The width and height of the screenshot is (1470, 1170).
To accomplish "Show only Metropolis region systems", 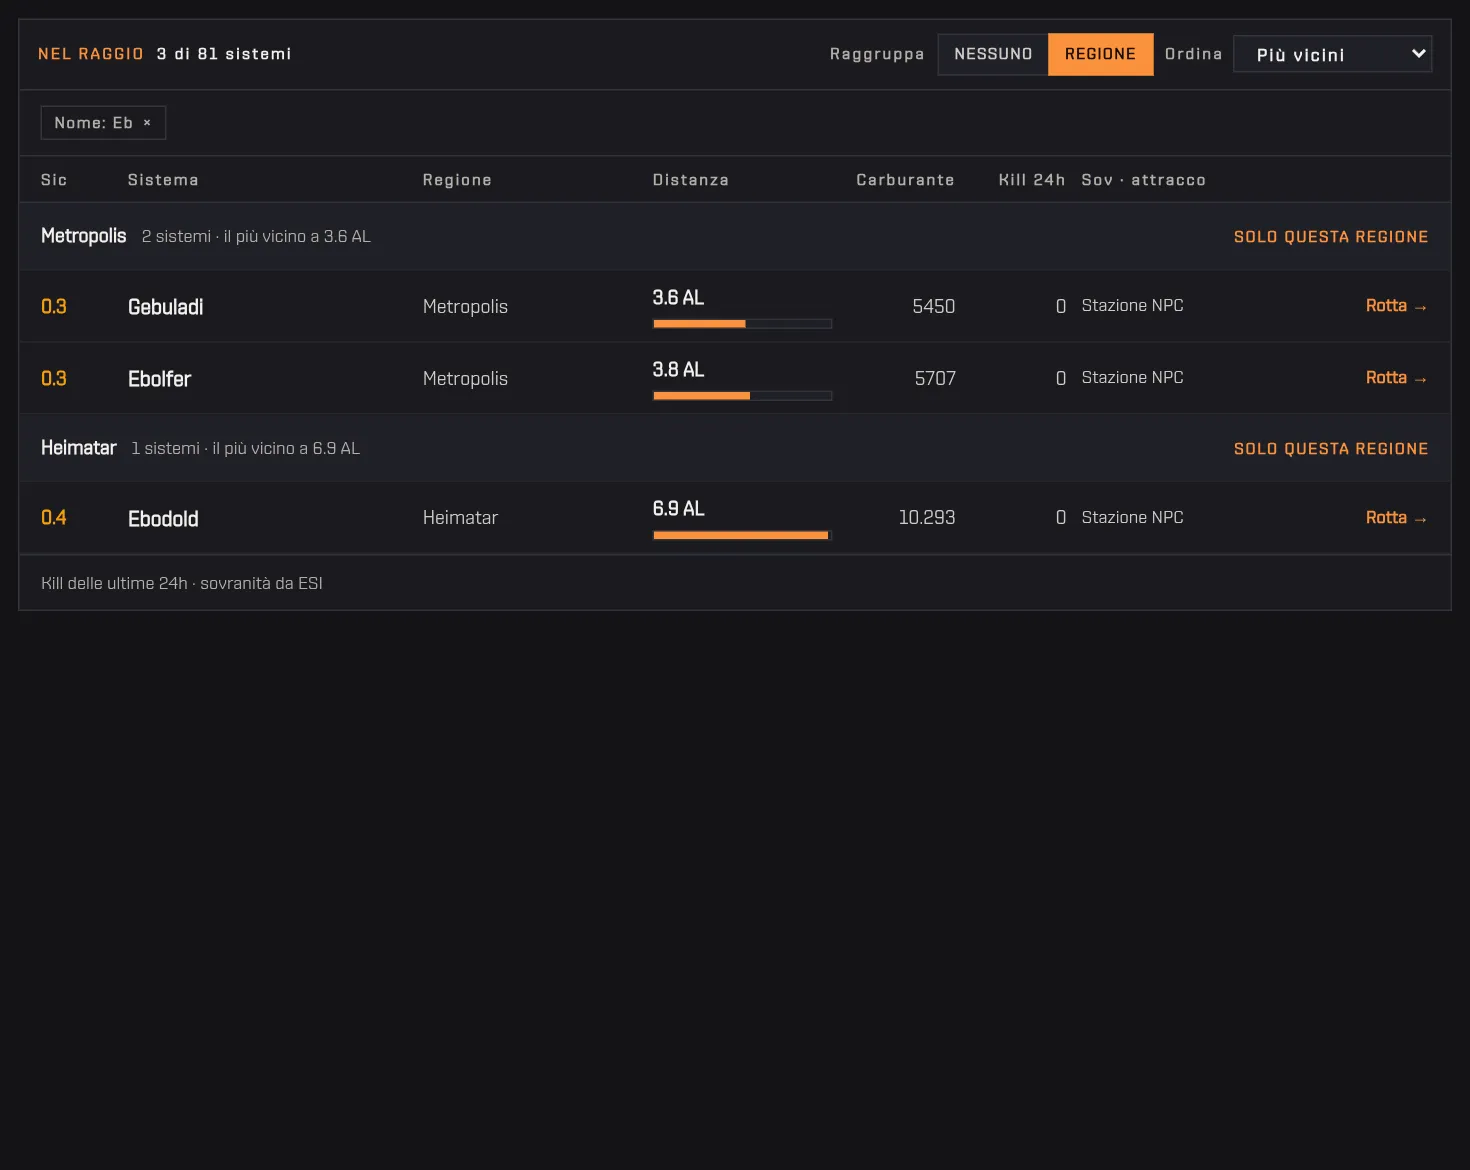I will pyautogui.click(x=1330, y=237).
